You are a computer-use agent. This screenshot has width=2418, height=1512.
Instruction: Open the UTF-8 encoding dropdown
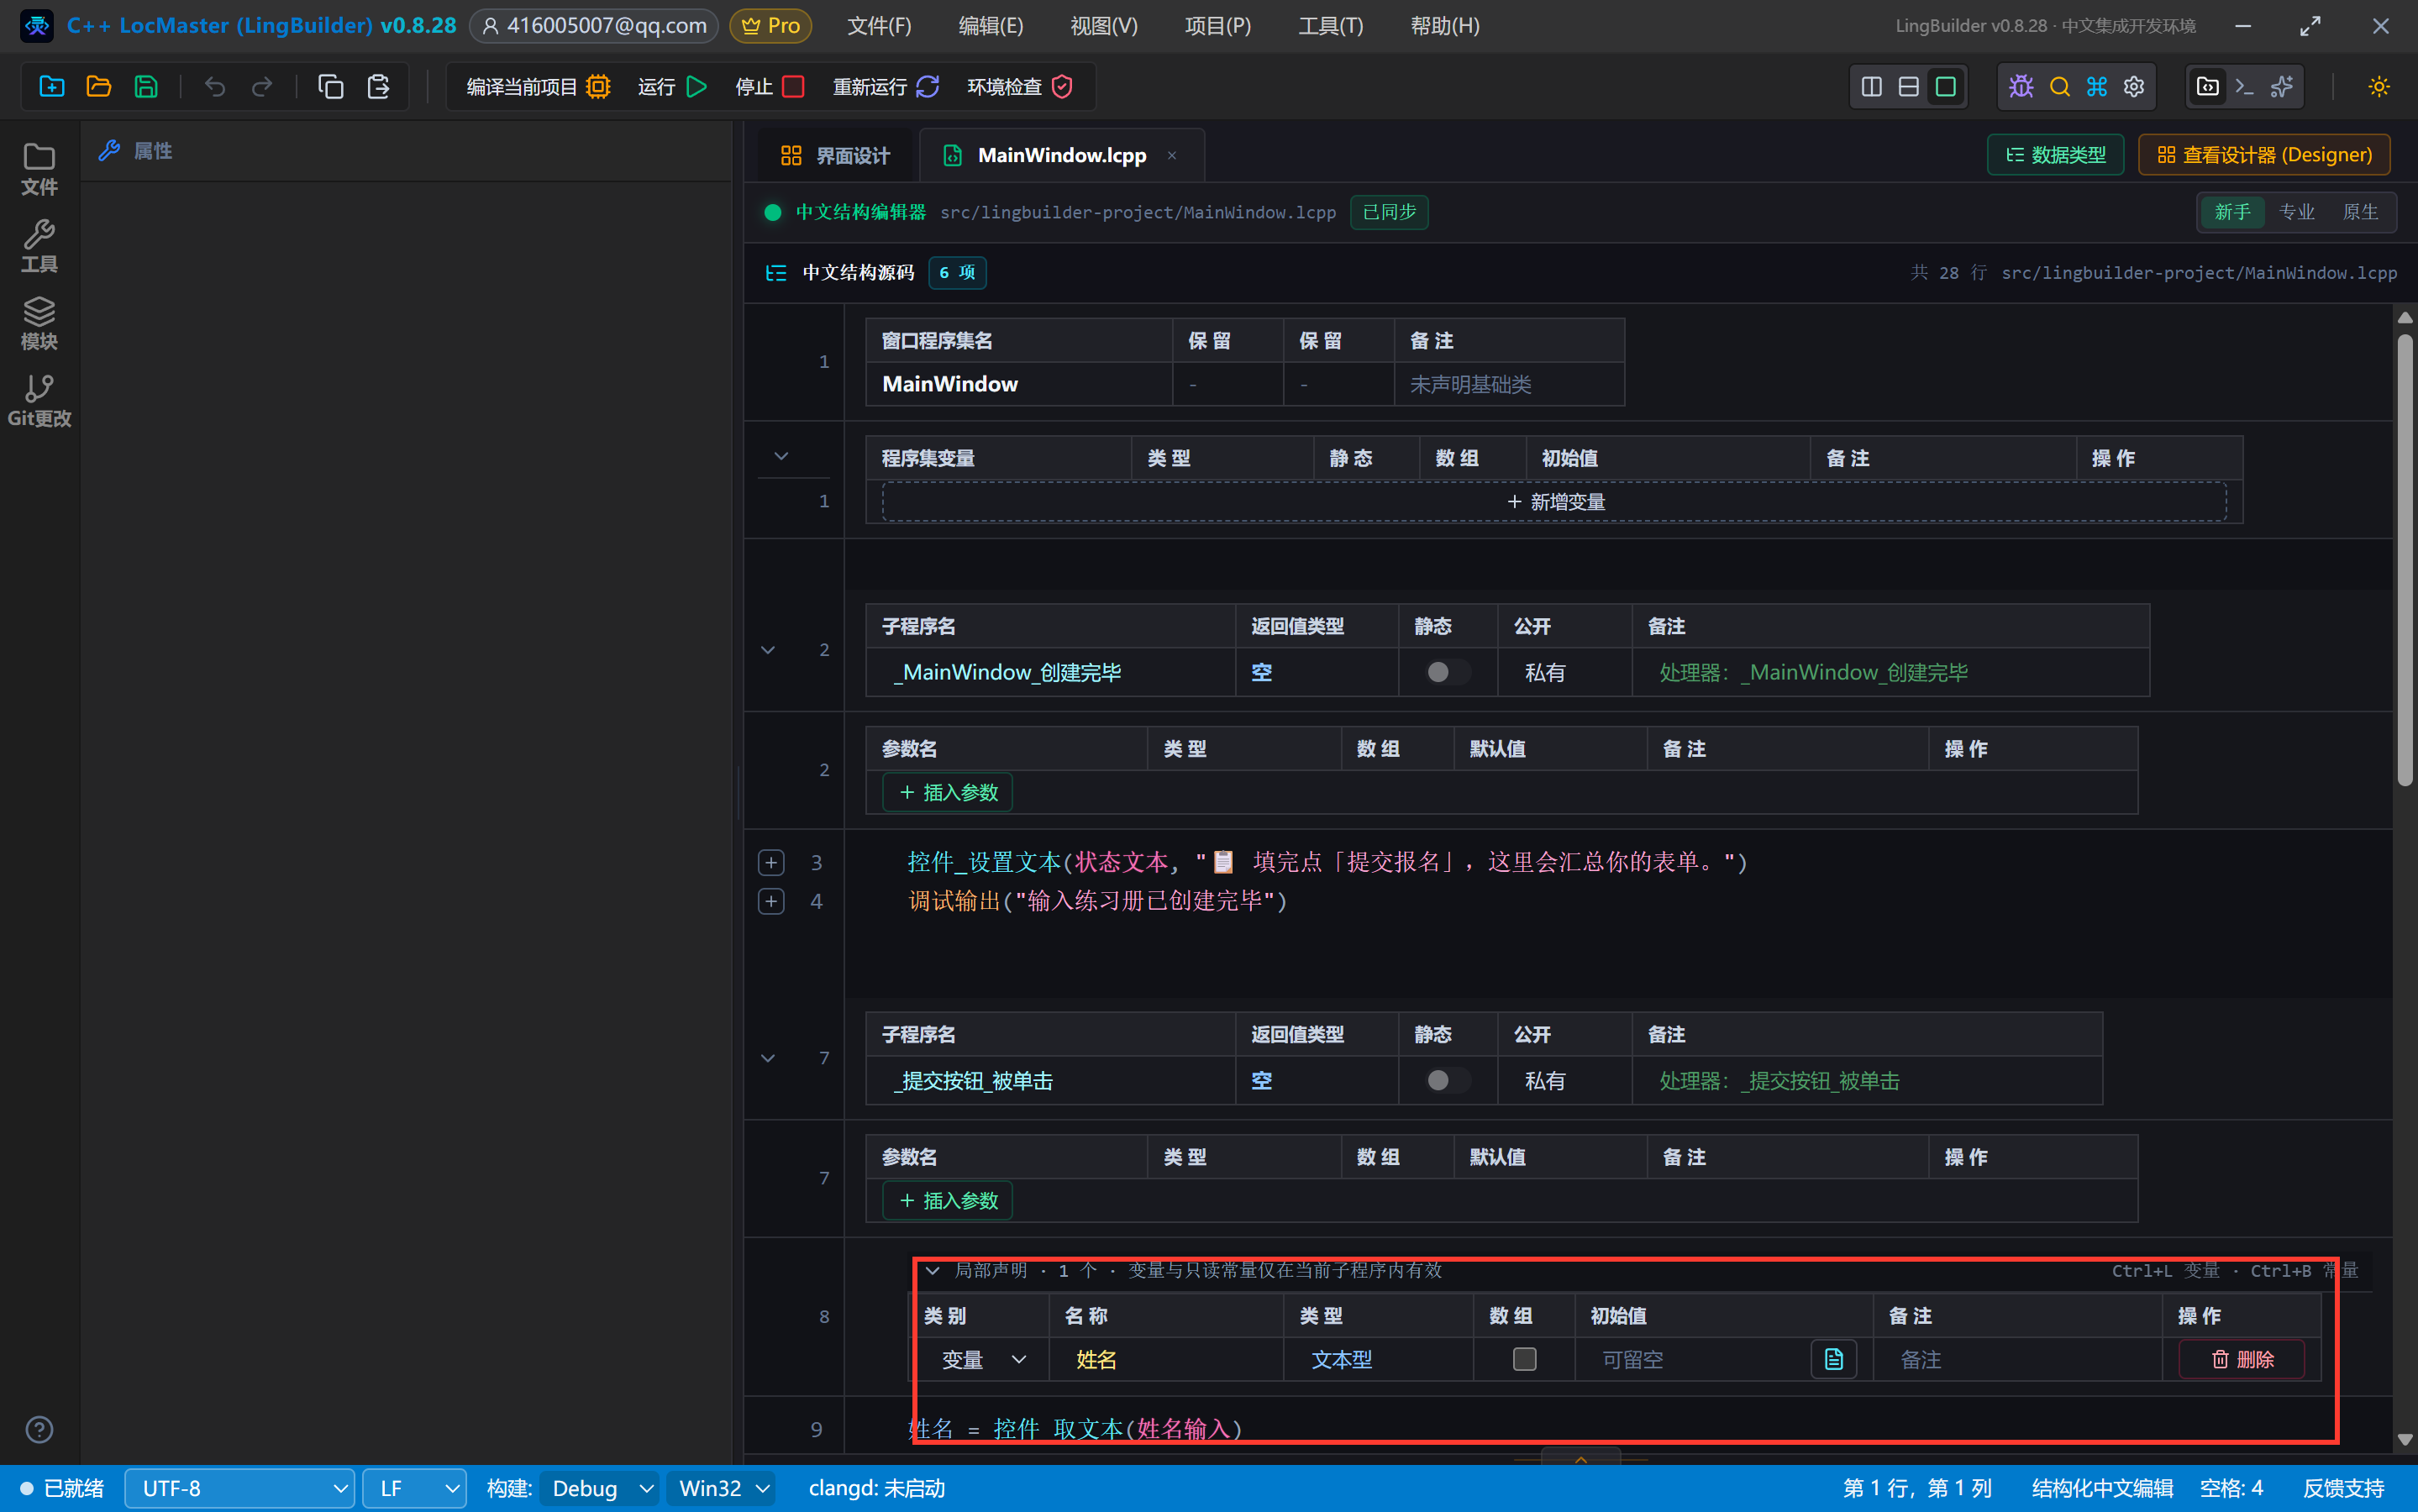point(240,1488)
